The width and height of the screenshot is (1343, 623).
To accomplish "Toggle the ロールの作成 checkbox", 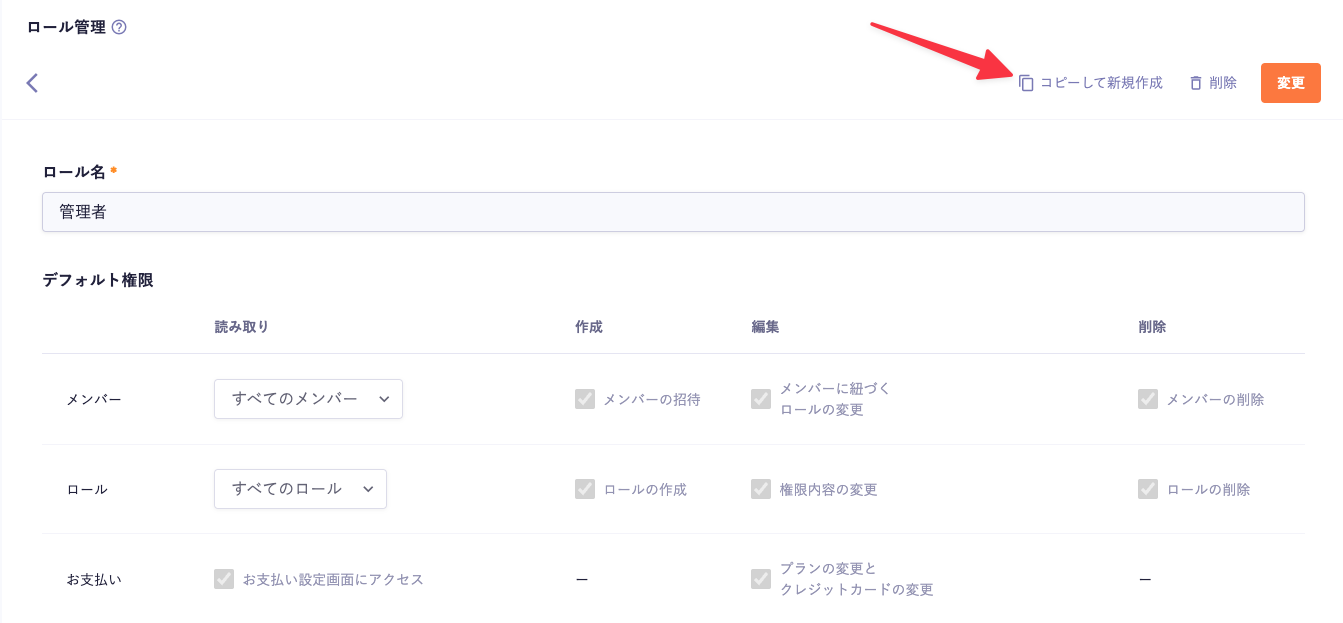I will [x=585, y=489].
